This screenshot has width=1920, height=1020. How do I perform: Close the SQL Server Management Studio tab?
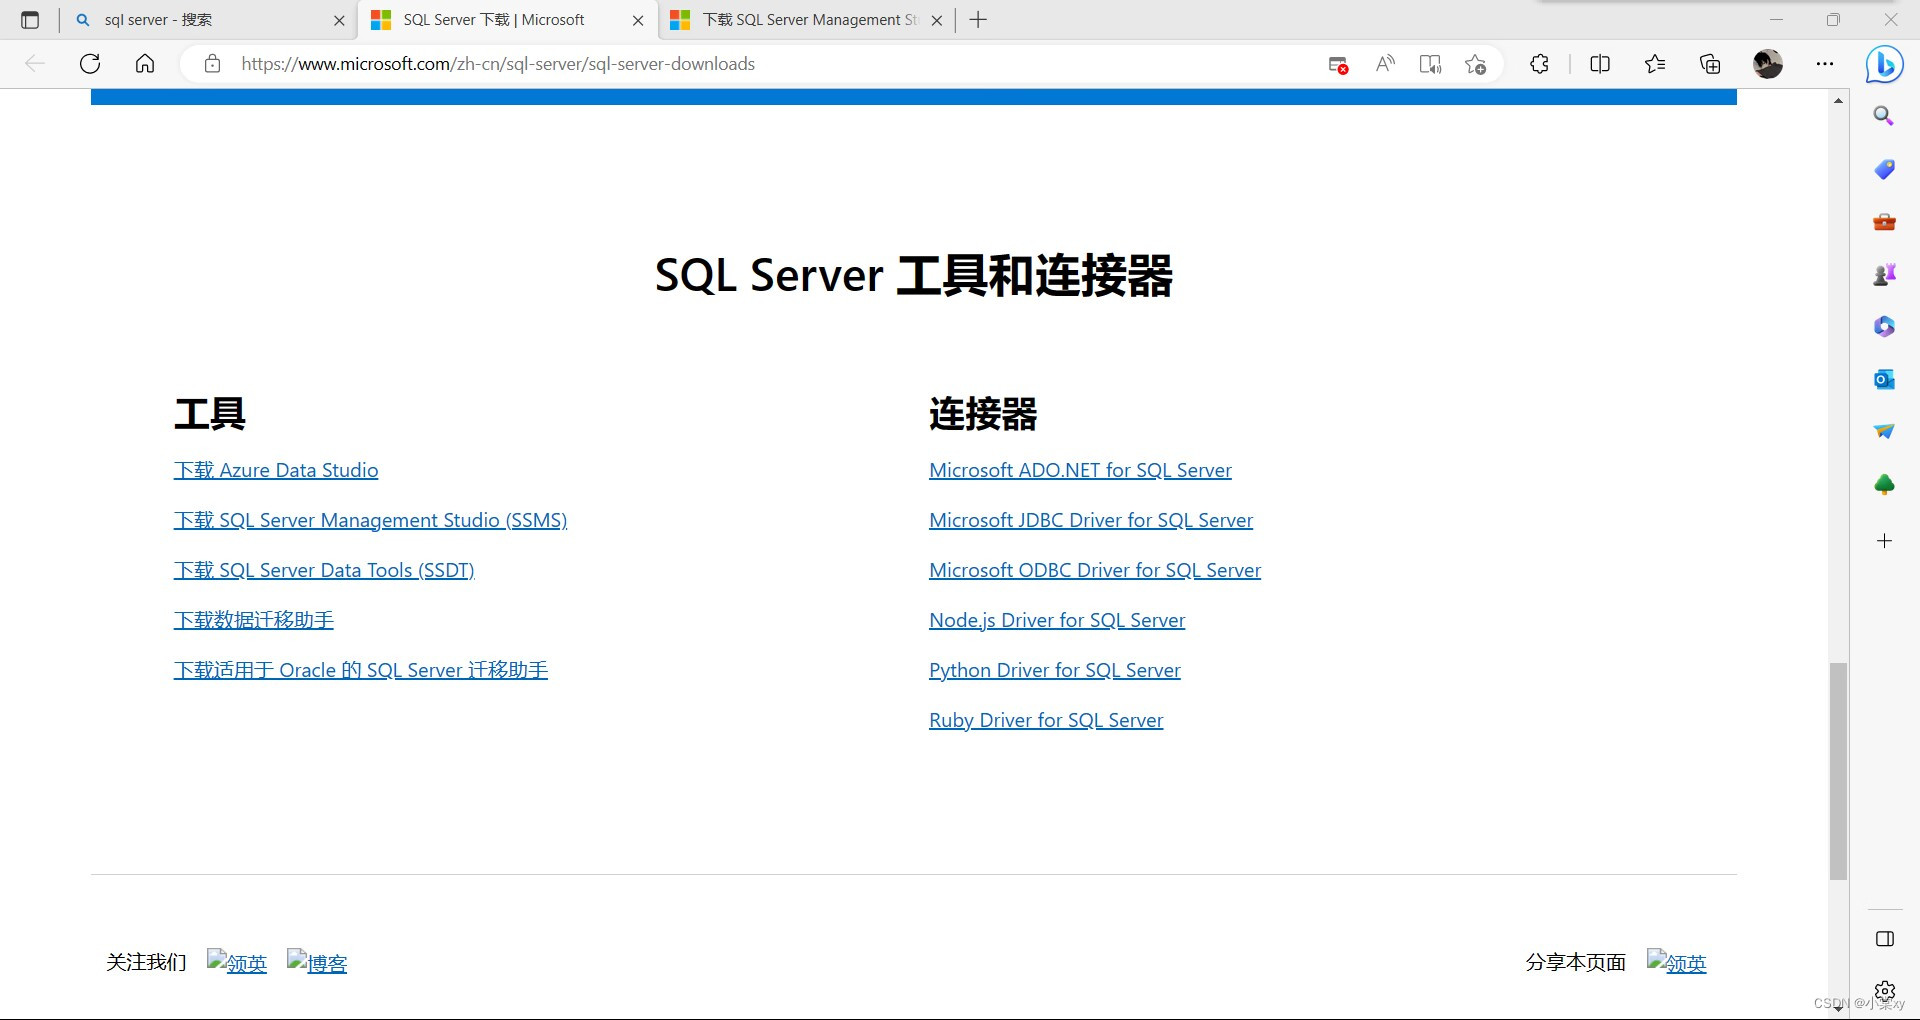point(937,20)
